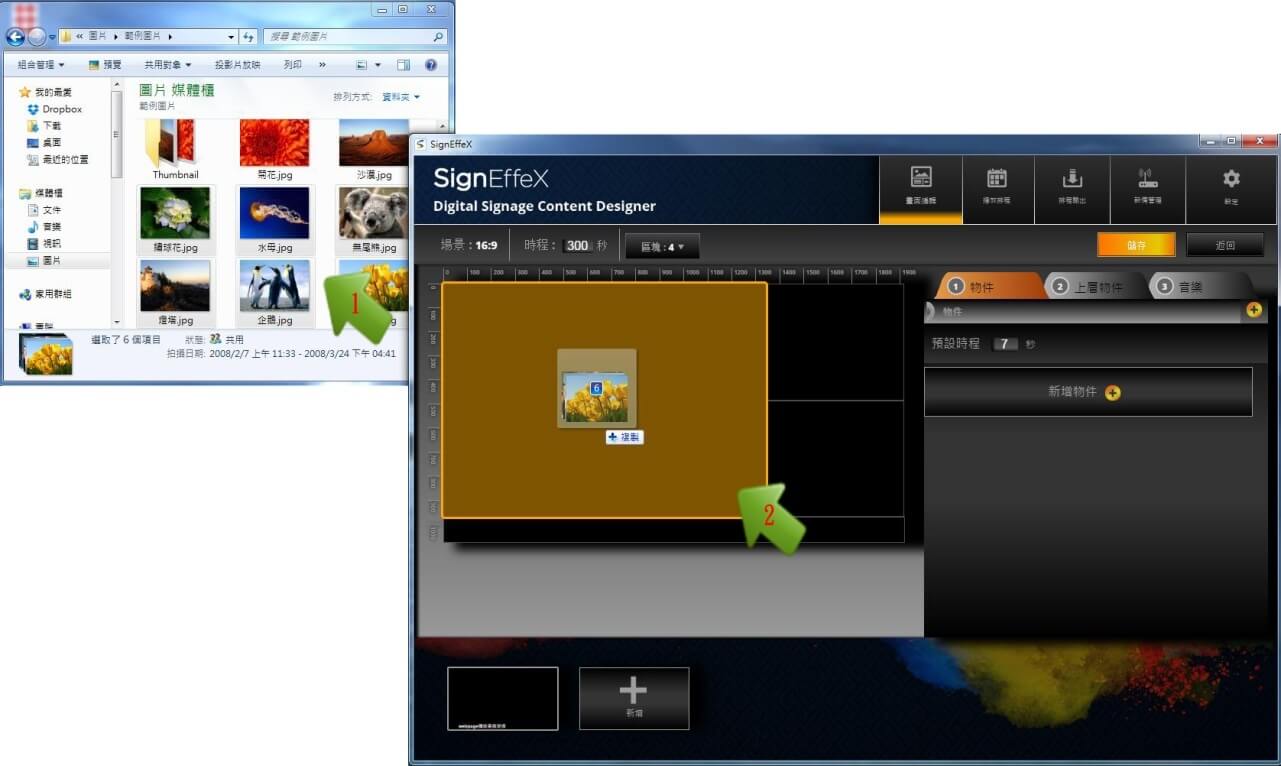The width and height of the screenshot is (1281, 766).
Task: Expand the 區塊 : 4 dropdown
Action: (x=662, y=246)
